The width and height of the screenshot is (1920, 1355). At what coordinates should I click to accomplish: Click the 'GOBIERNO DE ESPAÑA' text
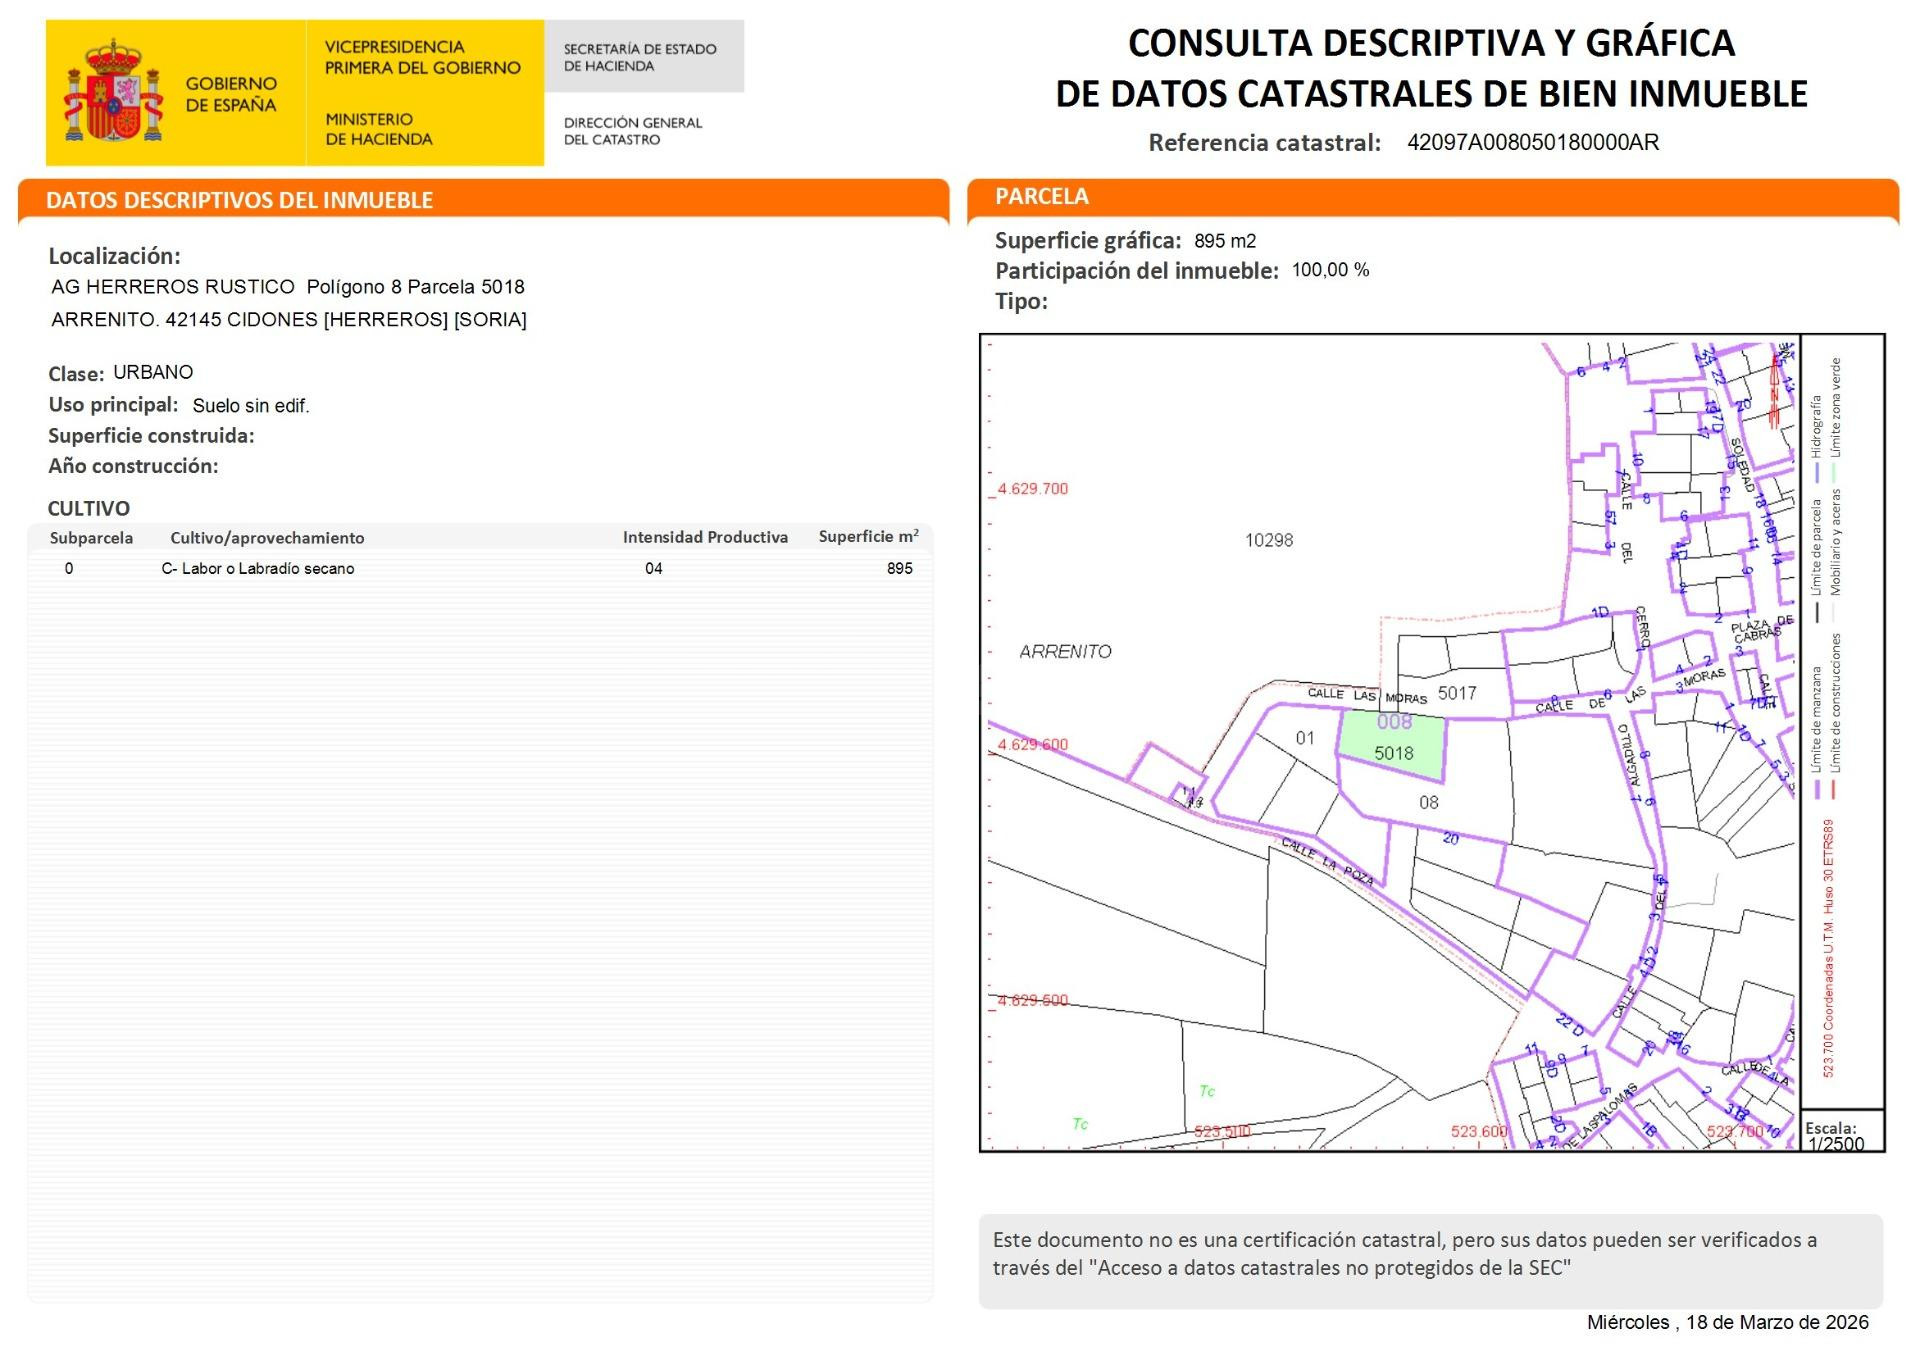click(231, 94)
